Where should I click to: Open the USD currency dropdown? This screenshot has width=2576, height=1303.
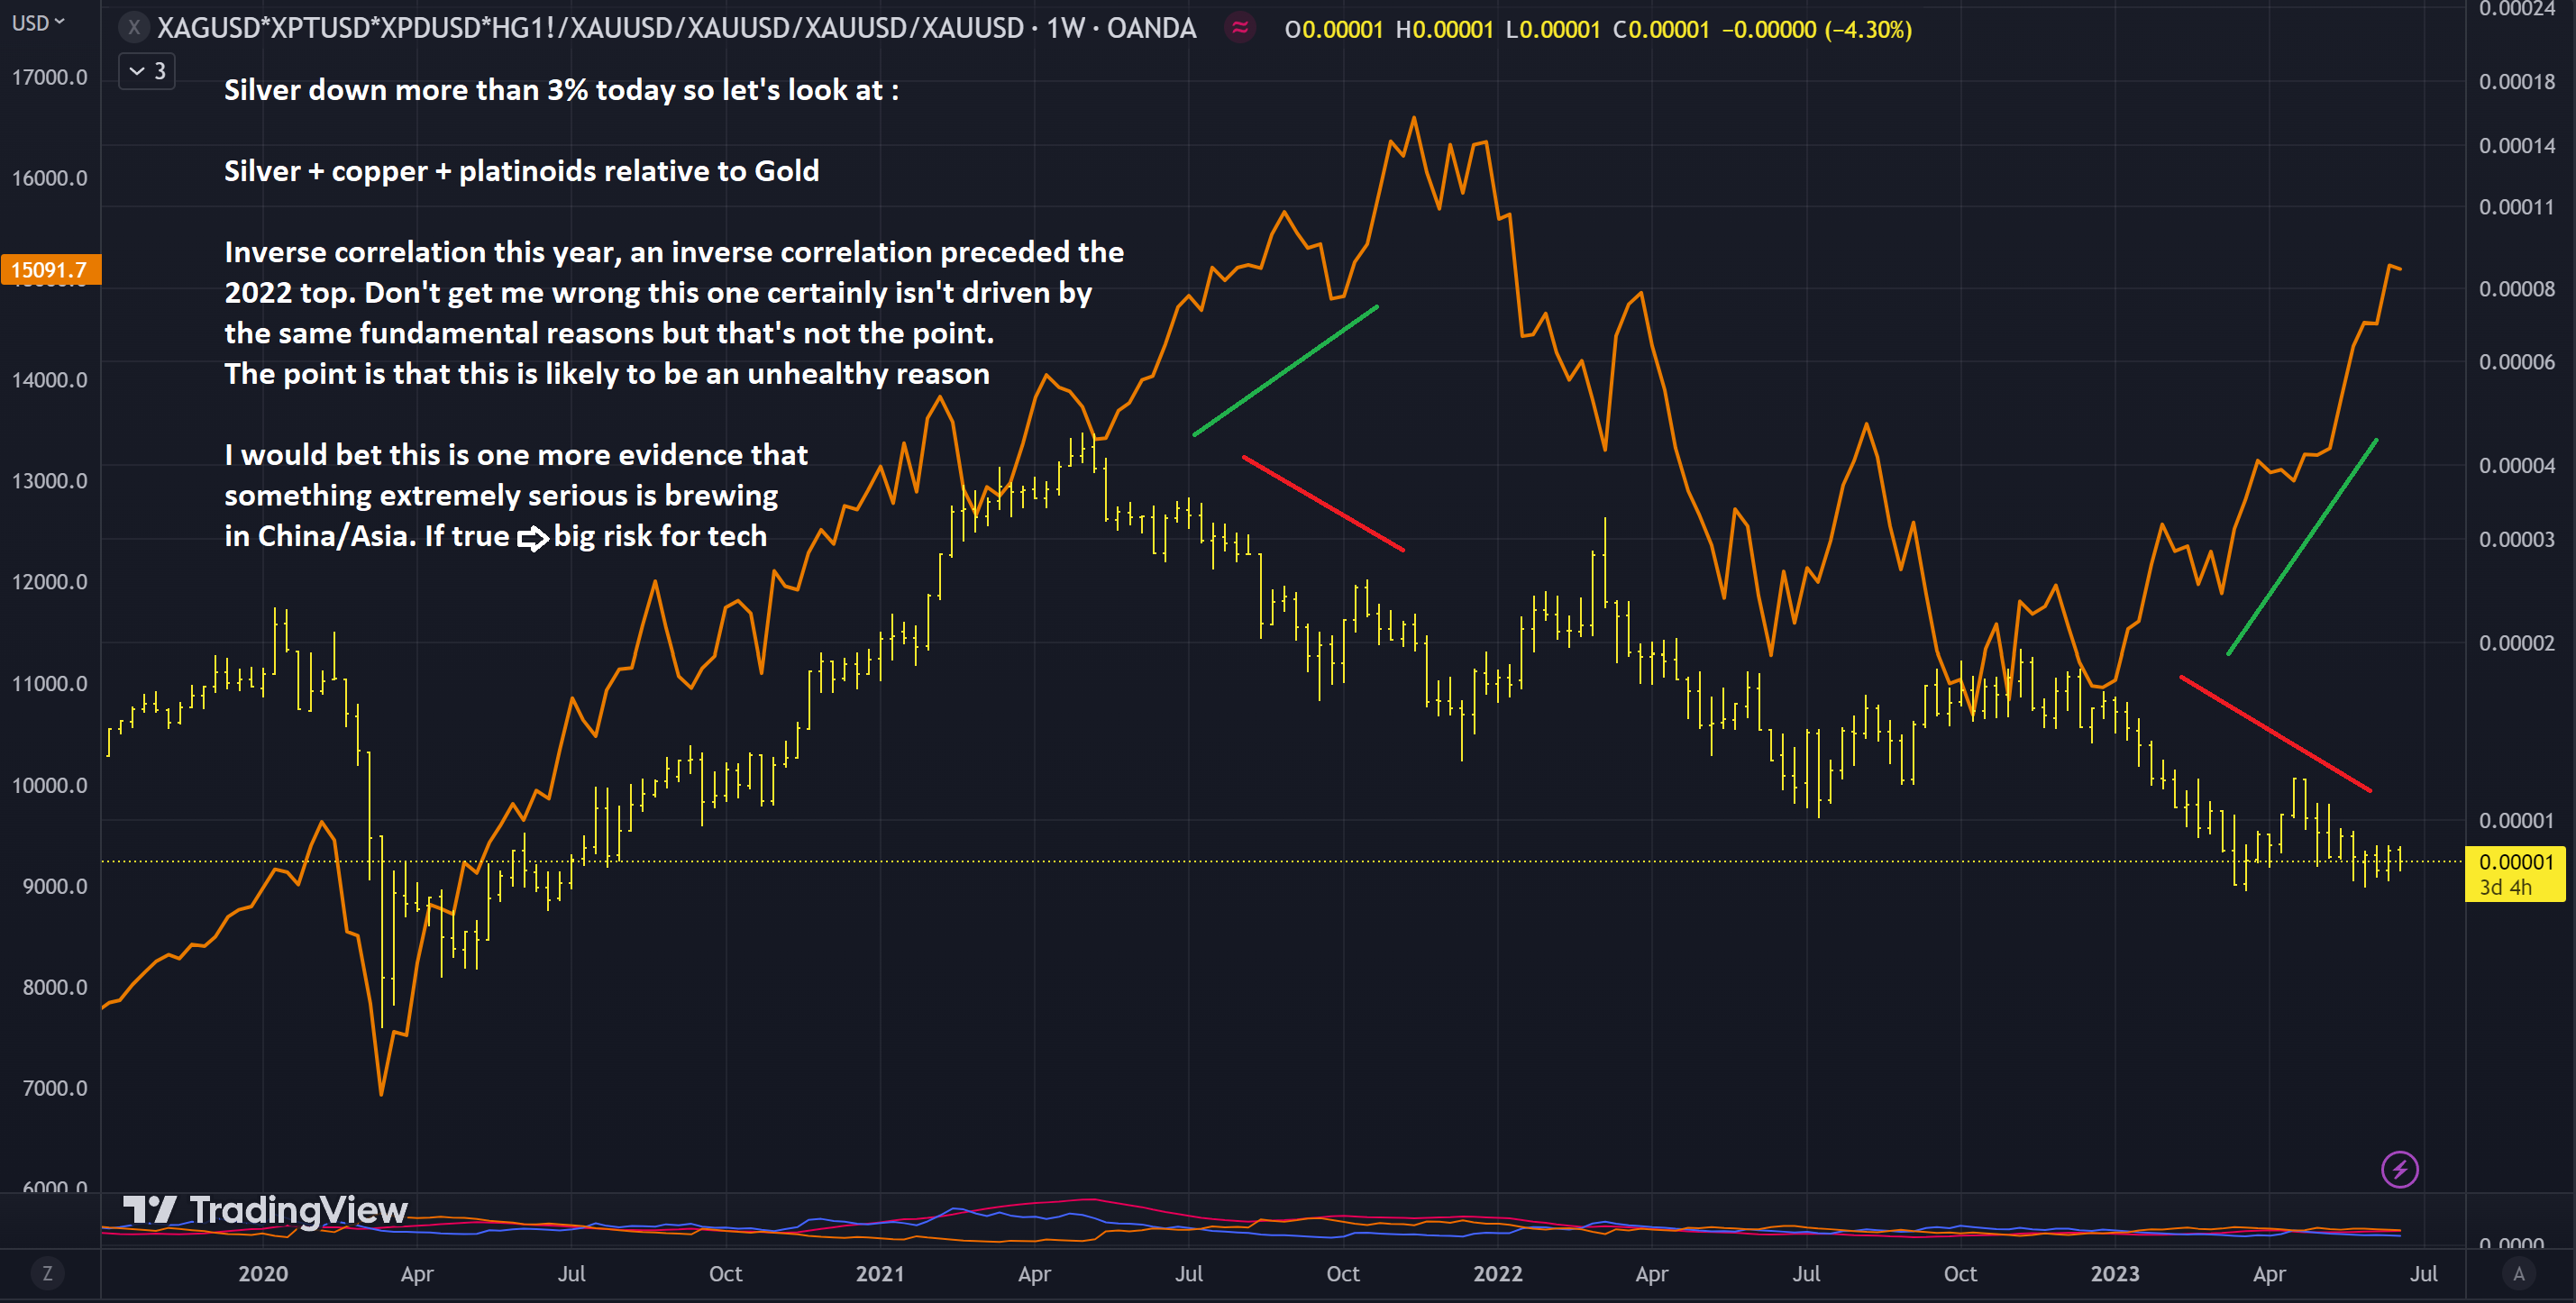[x=38, y=22]
